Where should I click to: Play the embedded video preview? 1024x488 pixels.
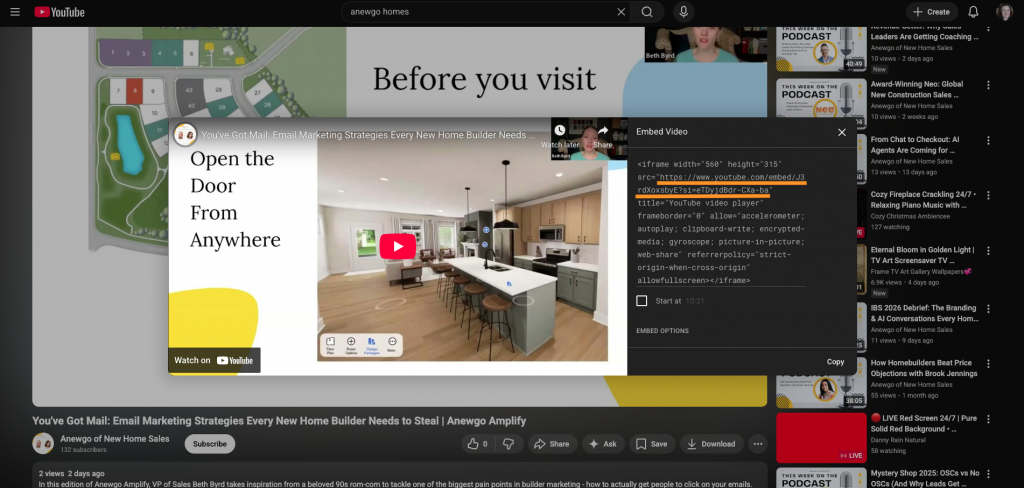(x=397, y=247)
